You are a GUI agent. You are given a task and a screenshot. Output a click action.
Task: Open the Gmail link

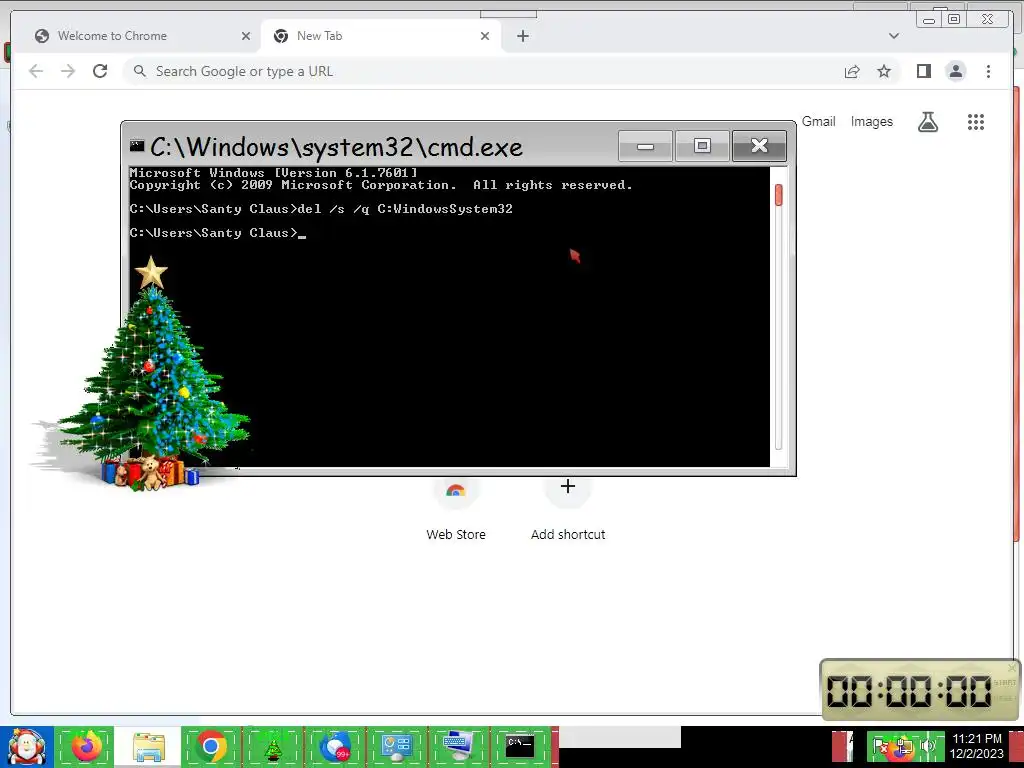point(818,121)
